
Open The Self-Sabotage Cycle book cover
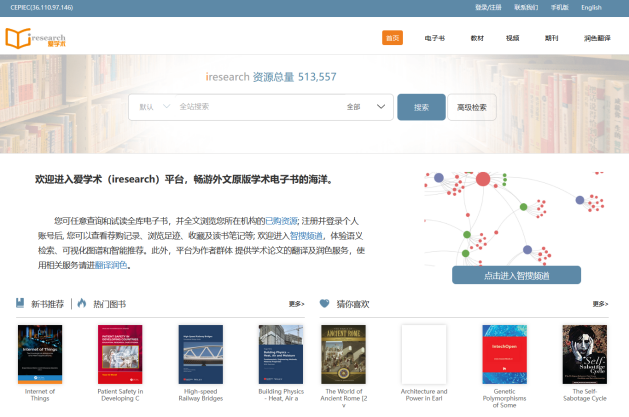pyautogui.click(x=585, y=354)
